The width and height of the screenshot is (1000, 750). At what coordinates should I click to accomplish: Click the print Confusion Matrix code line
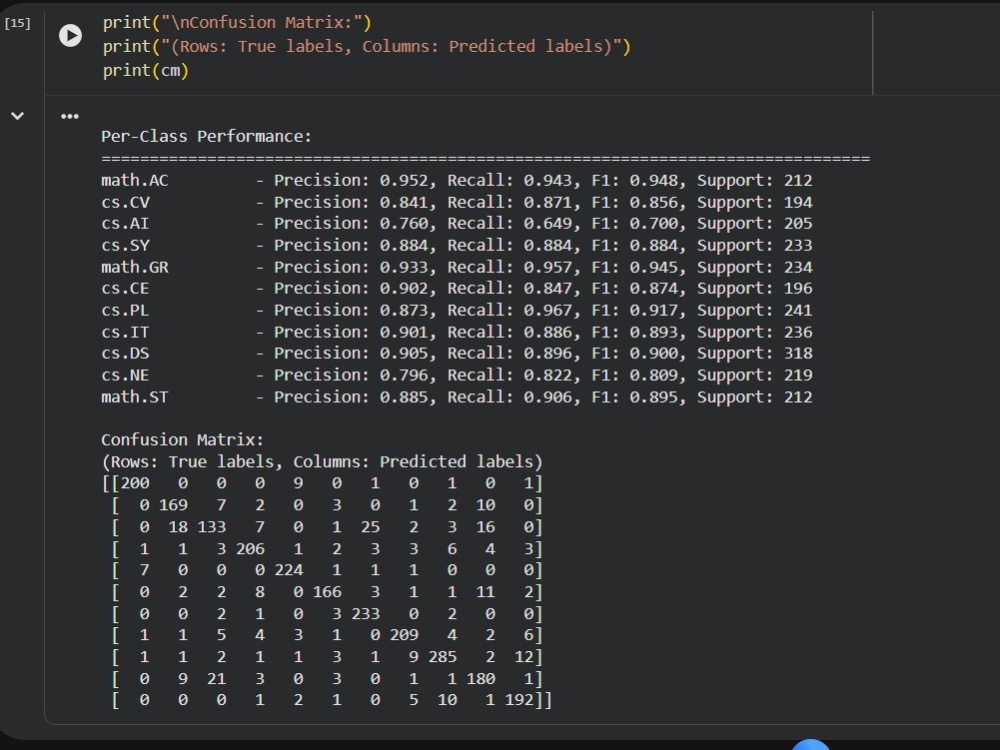(x=237, y=22)
